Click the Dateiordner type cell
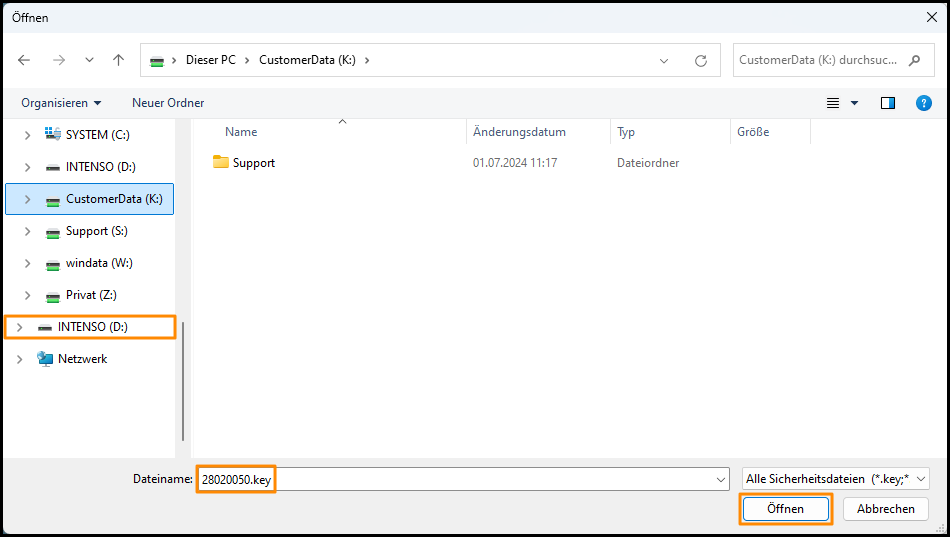The height and width of the screenshot is (537, 950). pyautogui.click(x=648, y=162)
